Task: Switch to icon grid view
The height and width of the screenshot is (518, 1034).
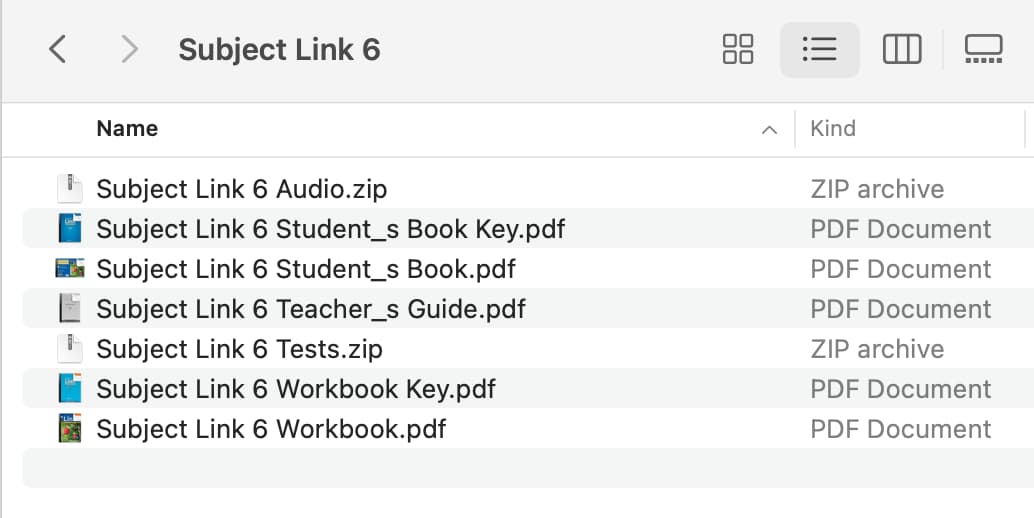Action: pyautogui.click(x=737, y=49)
